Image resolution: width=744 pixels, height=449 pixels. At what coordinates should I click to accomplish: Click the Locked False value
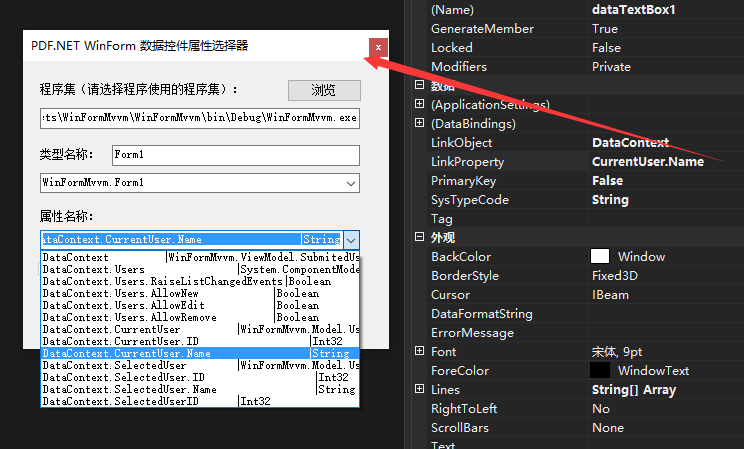[606, 48]
